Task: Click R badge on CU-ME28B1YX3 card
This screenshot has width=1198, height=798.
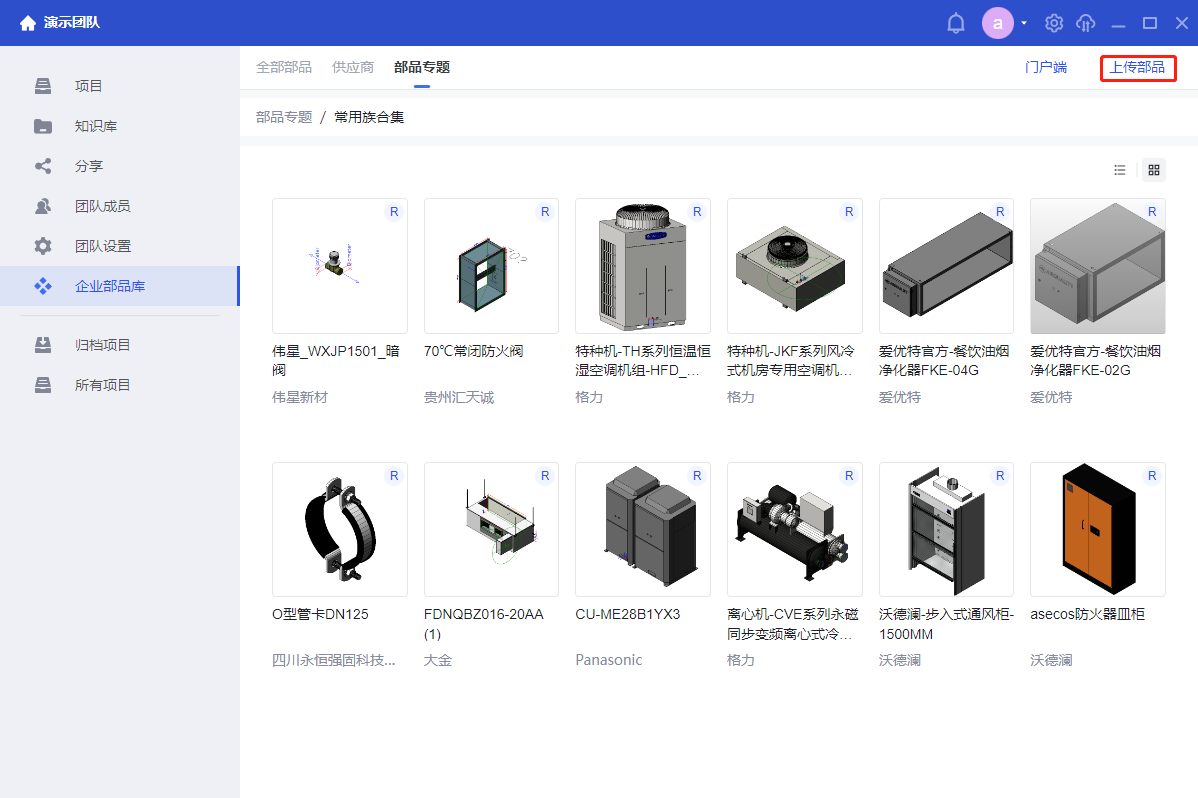Action: (697, 475)
